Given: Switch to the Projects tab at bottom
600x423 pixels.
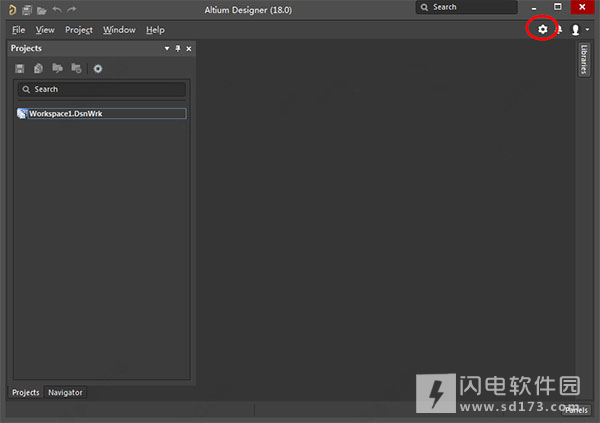Looking at the screenshot, I should [x=26, y=392].
